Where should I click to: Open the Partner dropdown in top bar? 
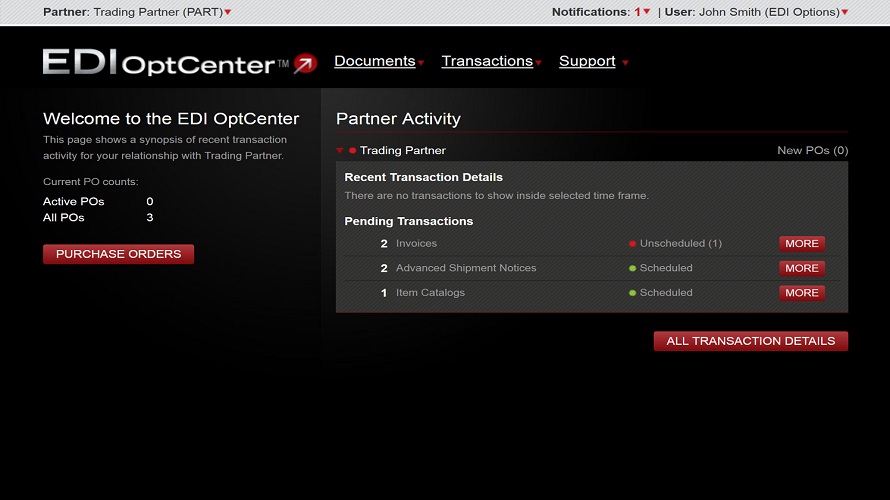tap(228, 12)
